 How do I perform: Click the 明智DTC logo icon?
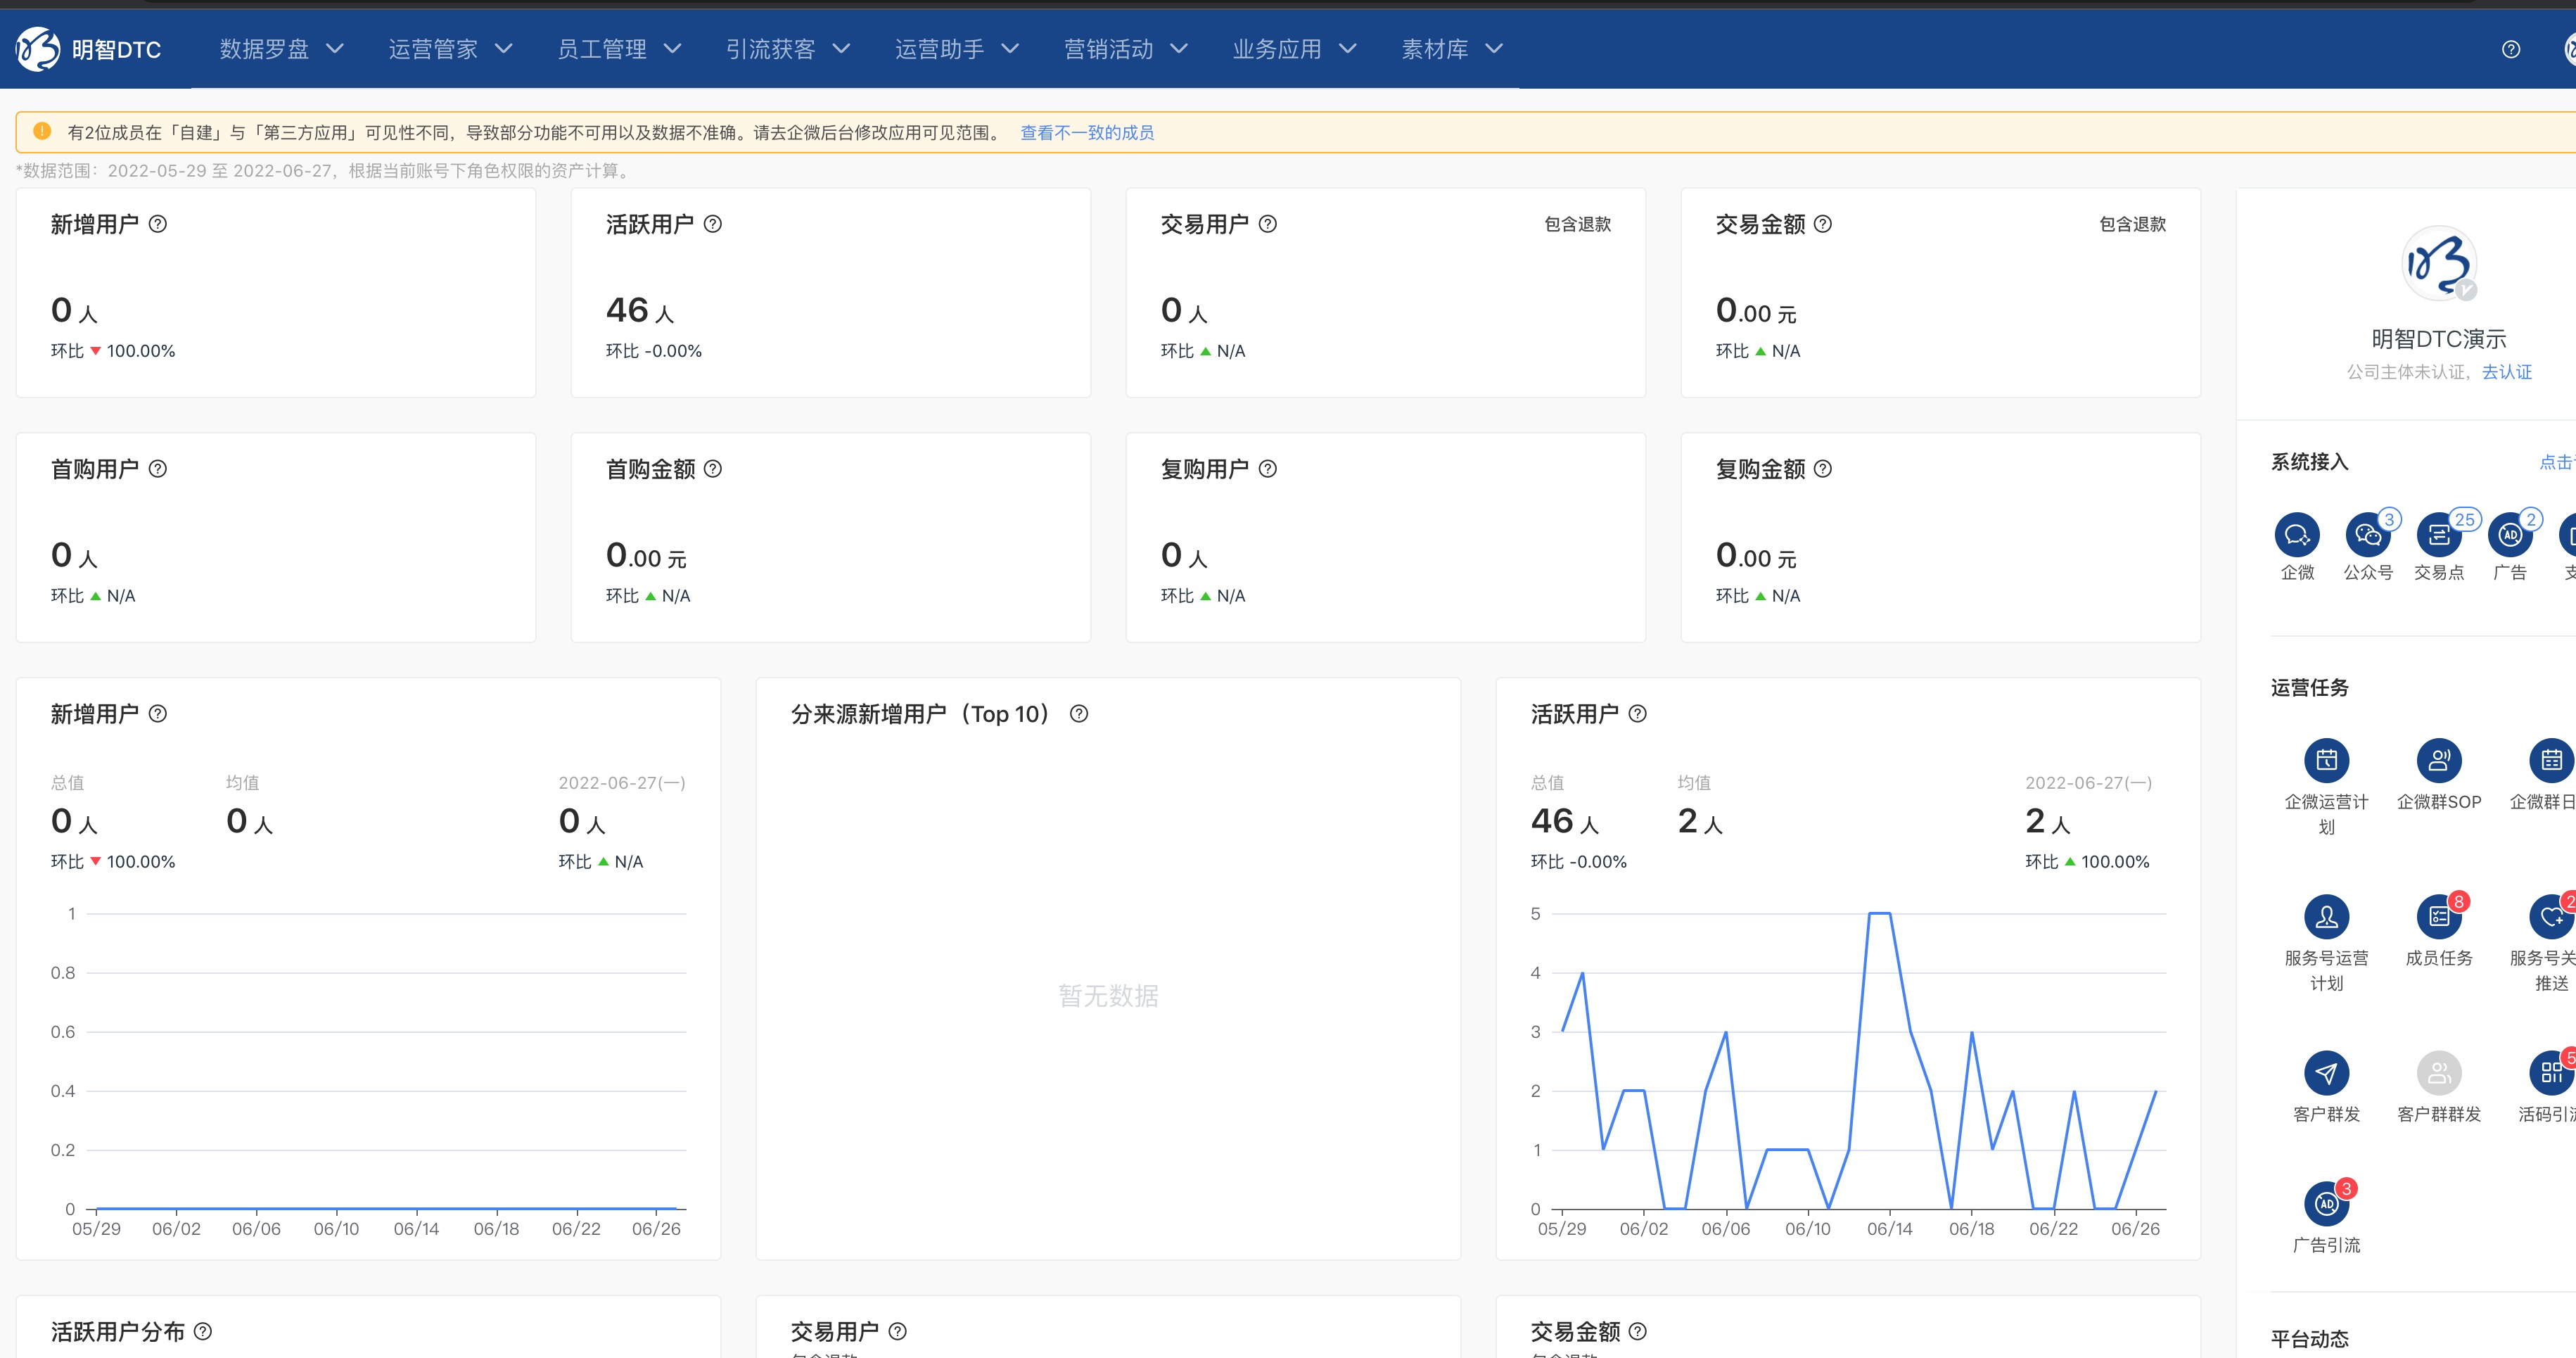coord(38,49)
